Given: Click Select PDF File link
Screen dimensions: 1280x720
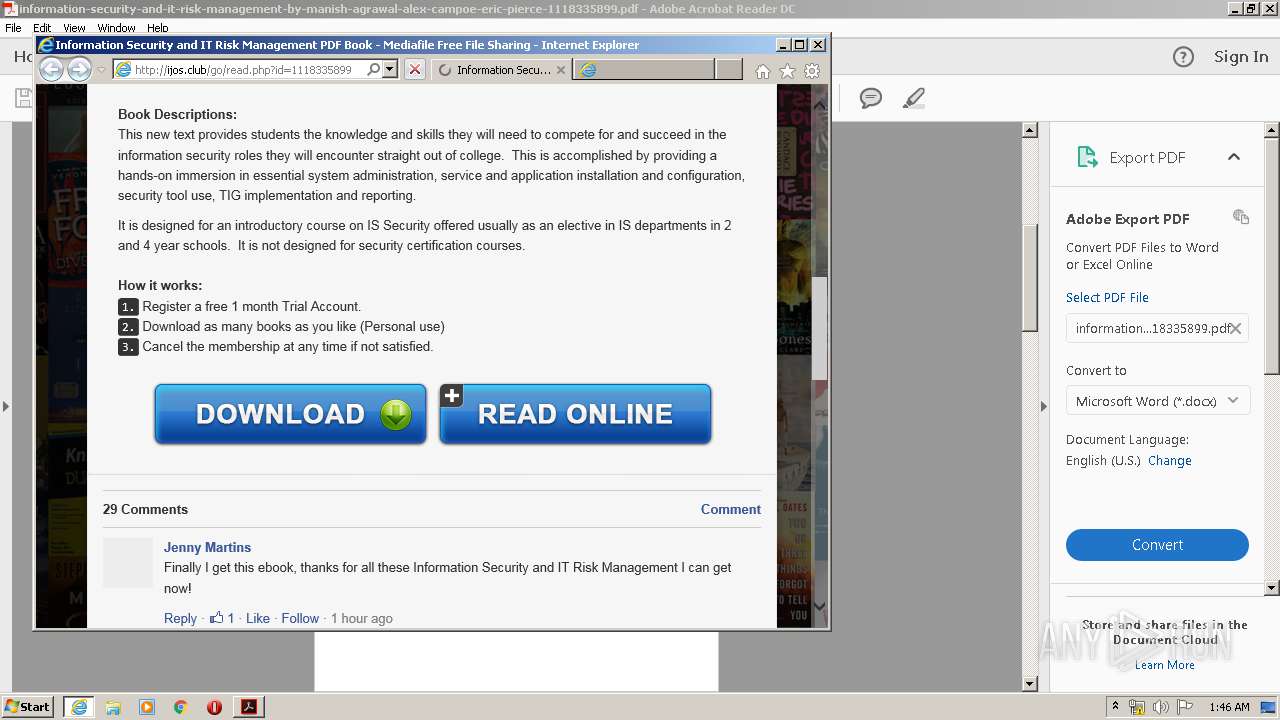Looking at the screenshot, I should [x=1107, y=298].
